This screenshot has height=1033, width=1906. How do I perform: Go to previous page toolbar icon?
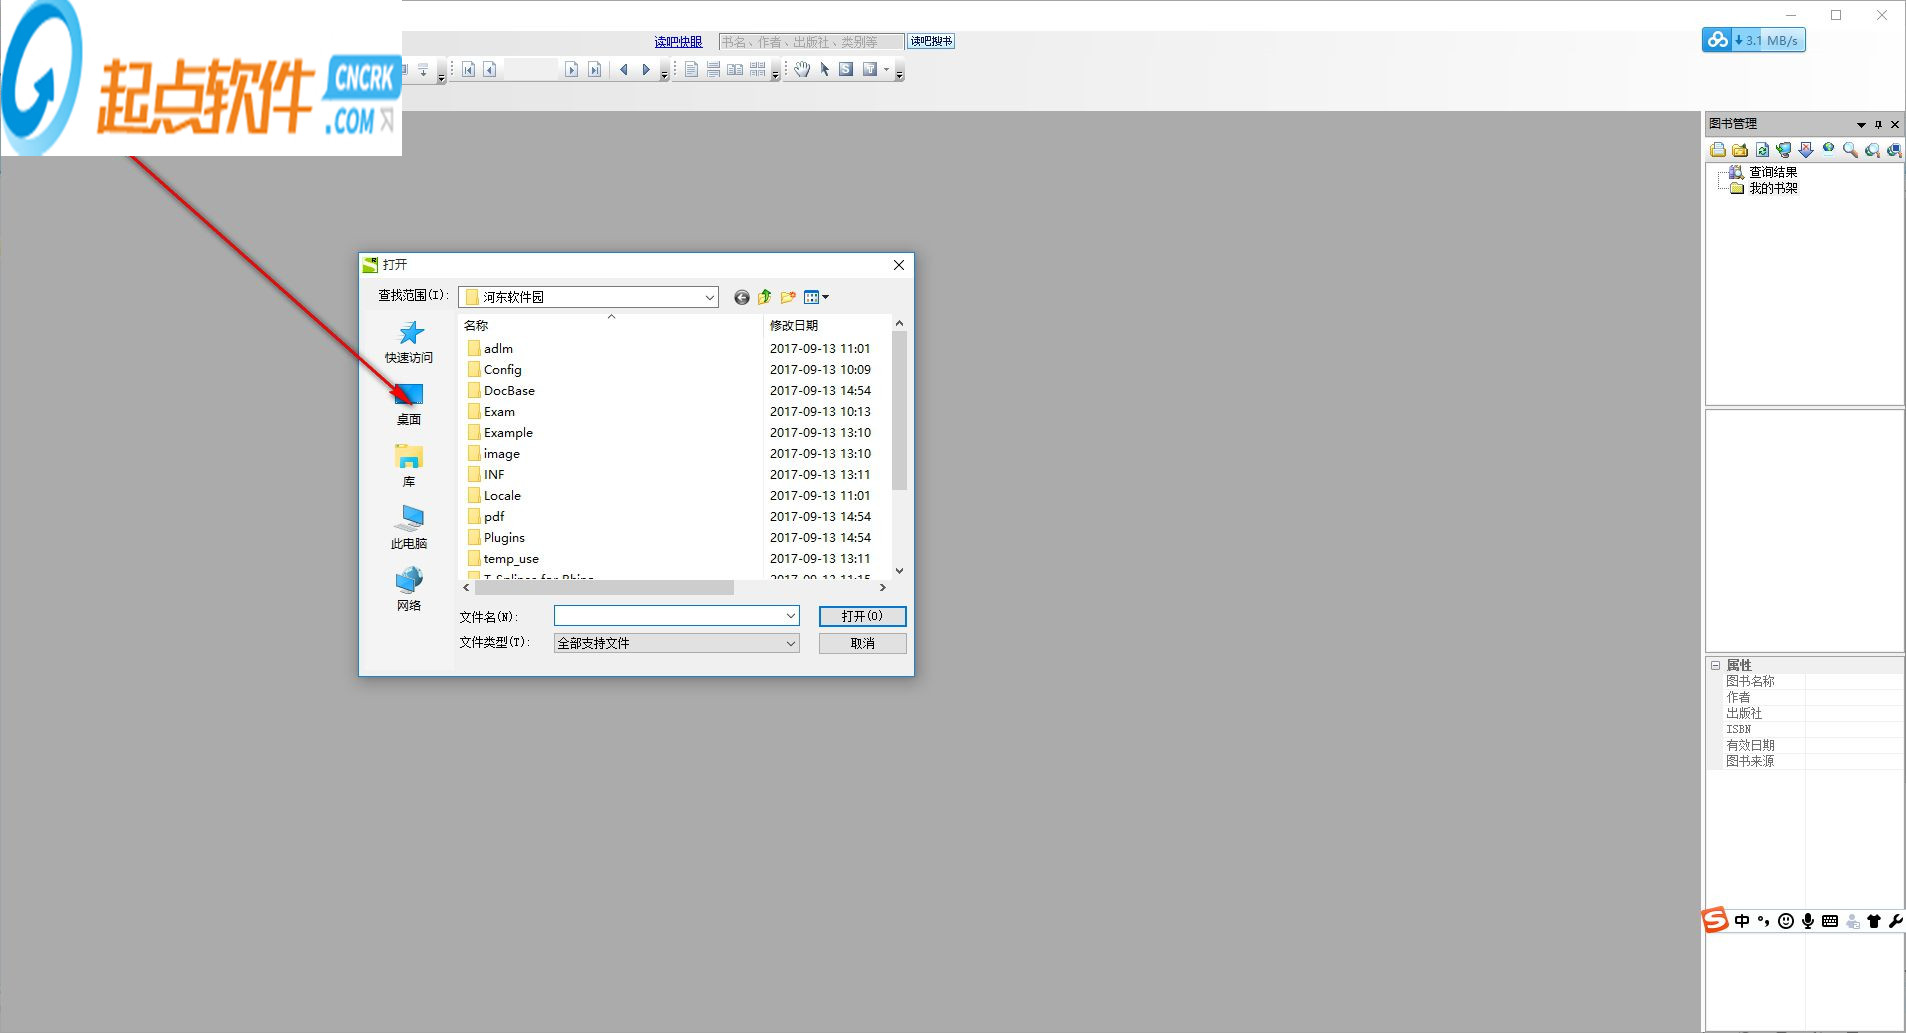point(490,69)
